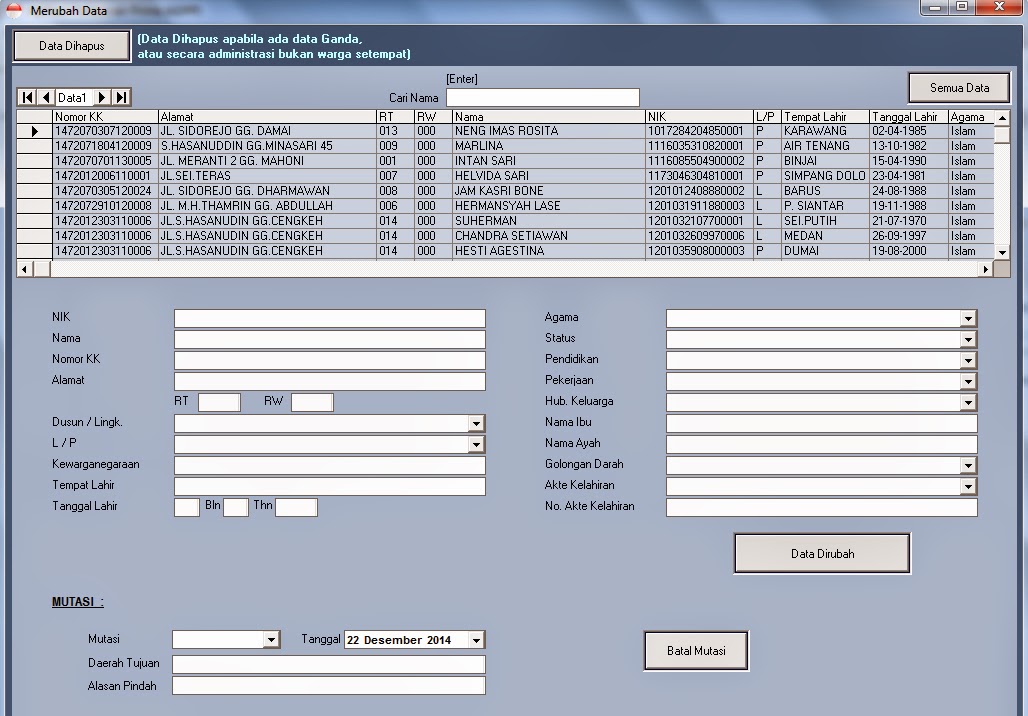Screen dimensions: 1028x716
Task: Click the Batal Mutasi button
Action: 695,650
